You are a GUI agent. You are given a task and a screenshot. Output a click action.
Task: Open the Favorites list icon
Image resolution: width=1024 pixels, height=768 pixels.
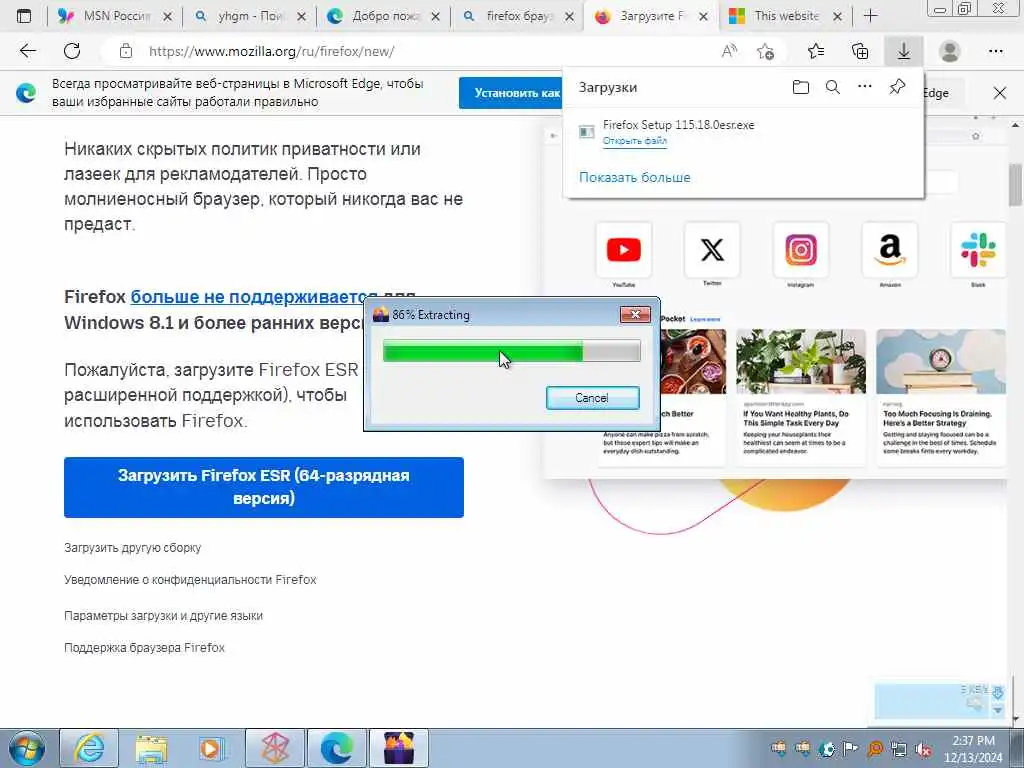(x=816, y=51)
